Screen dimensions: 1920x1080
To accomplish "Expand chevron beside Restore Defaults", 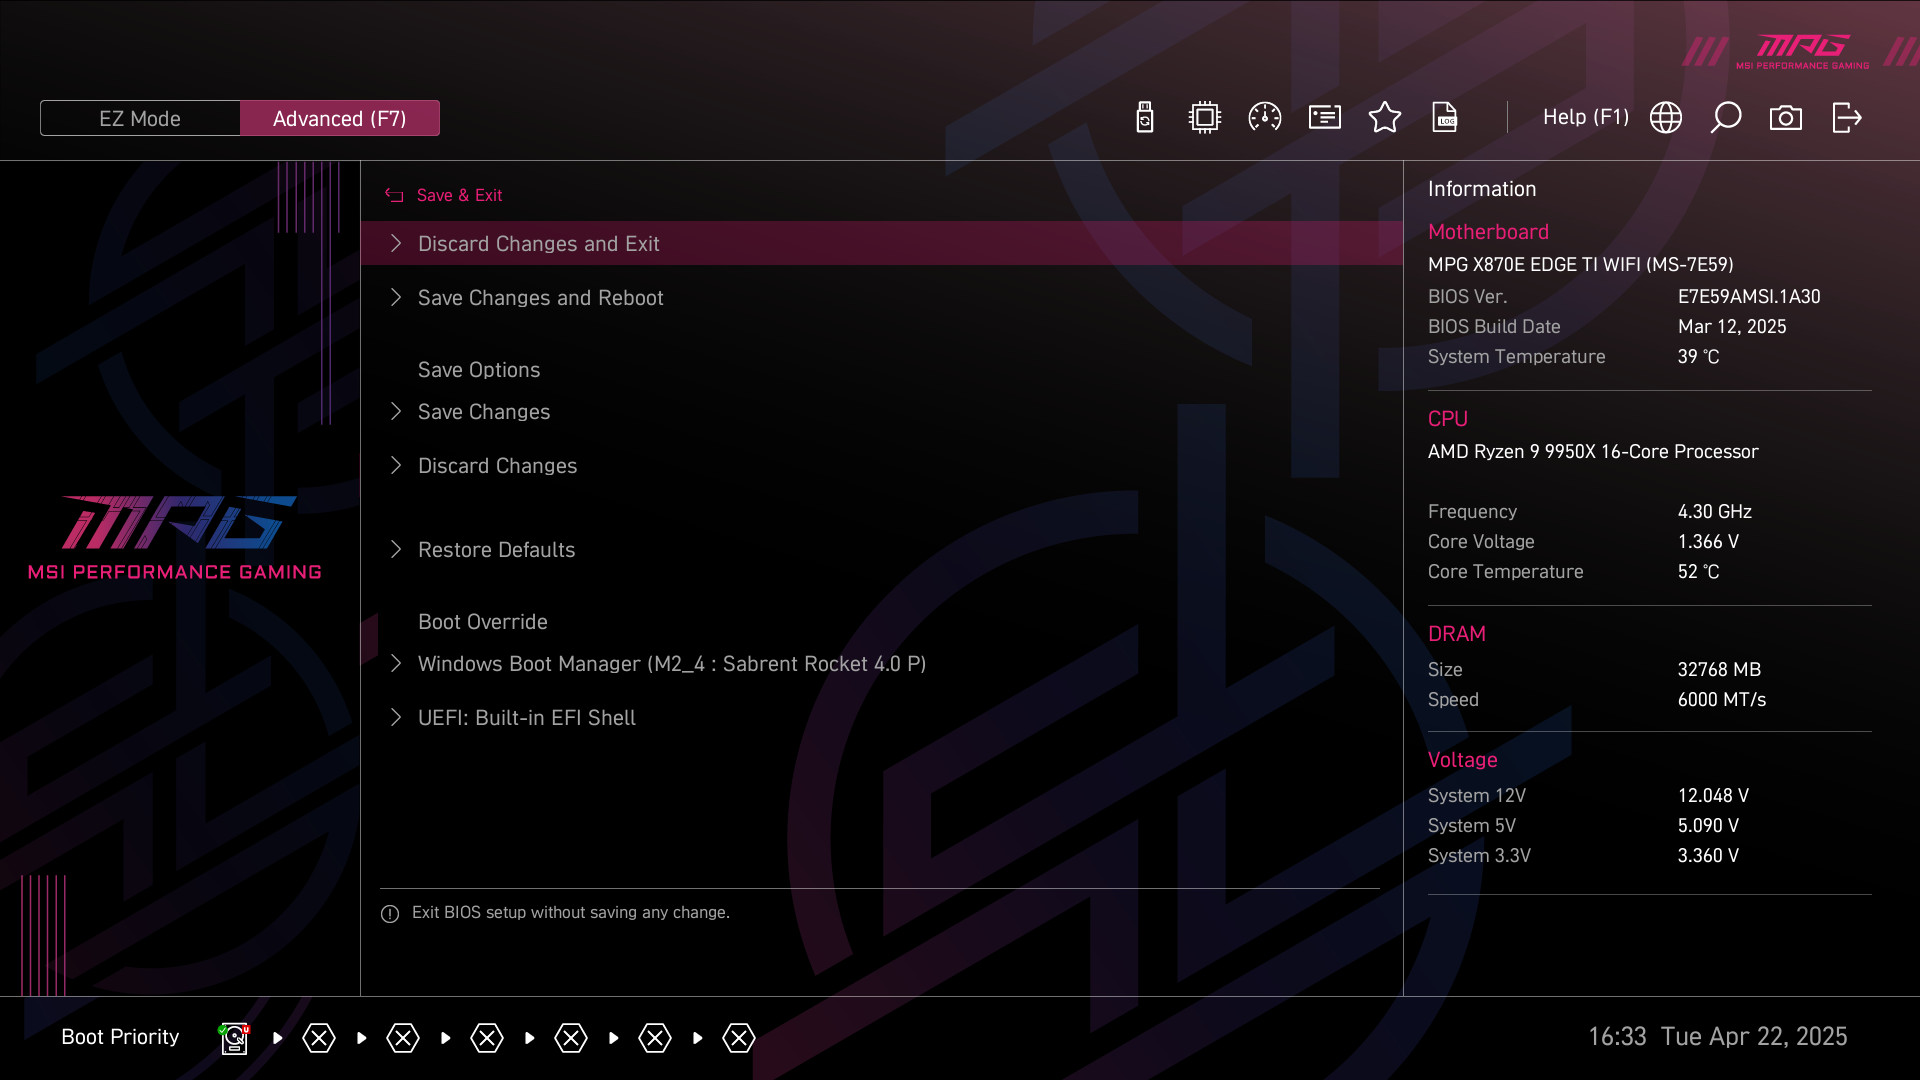I will tap(396, 549).
